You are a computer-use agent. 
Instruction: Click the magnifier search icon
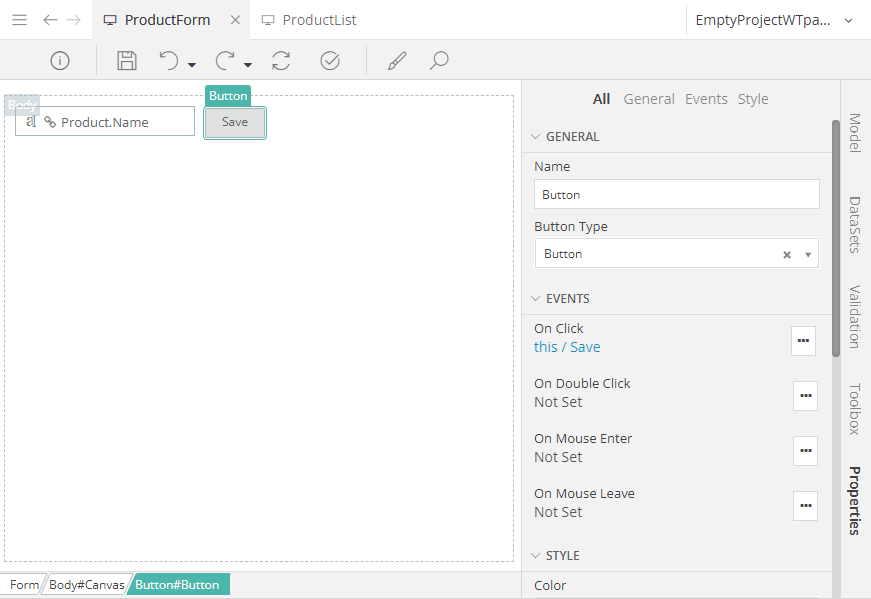click(438, 61)
